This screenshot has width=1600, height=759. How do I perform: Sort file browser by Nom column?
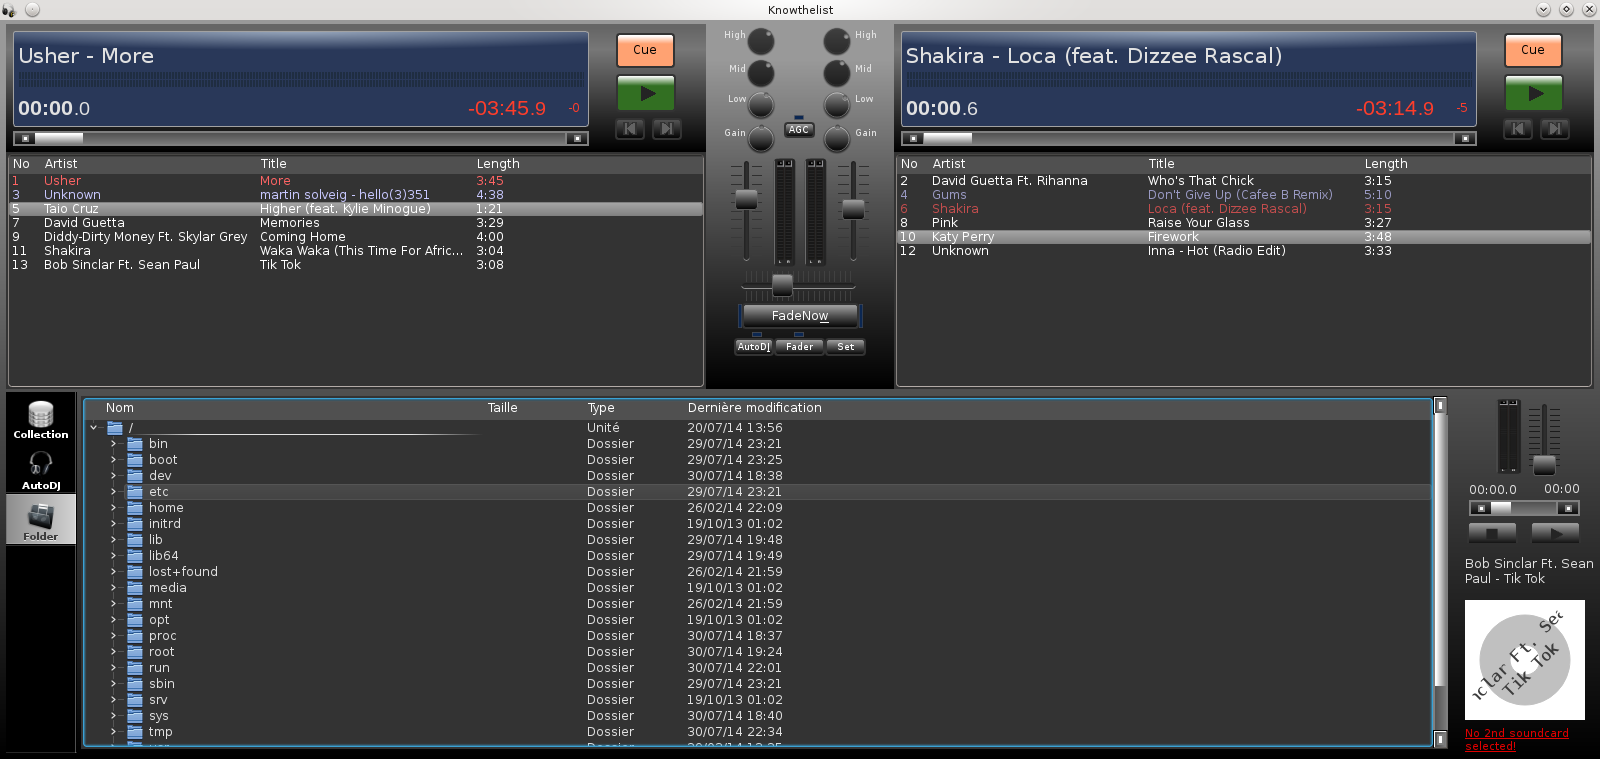coord(119,408)
